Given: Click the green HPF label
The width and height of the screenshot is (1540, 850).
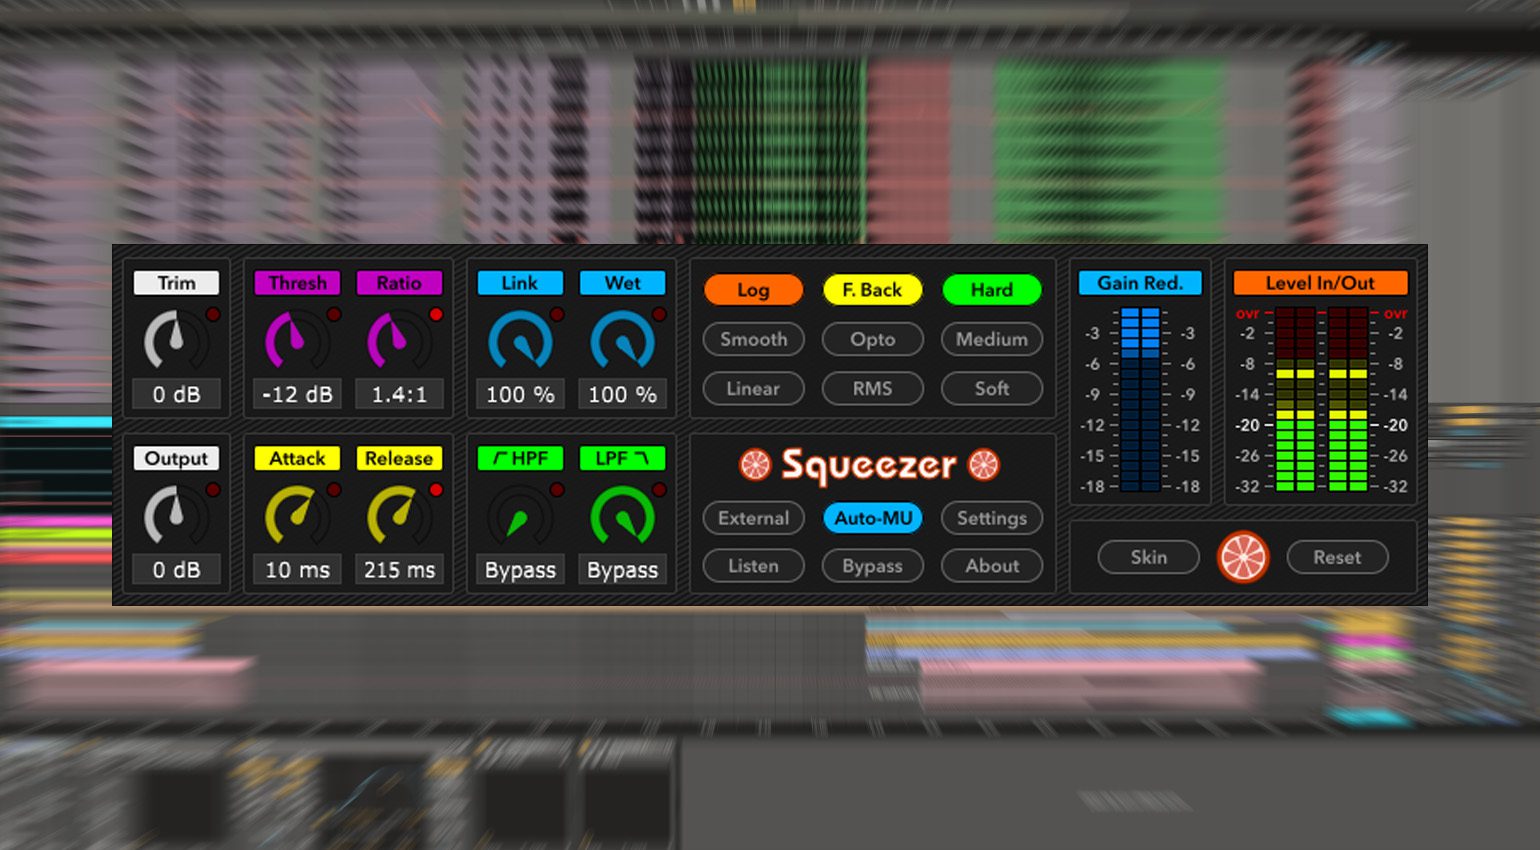Looking at the screenshot, I should tap(520, 458).
